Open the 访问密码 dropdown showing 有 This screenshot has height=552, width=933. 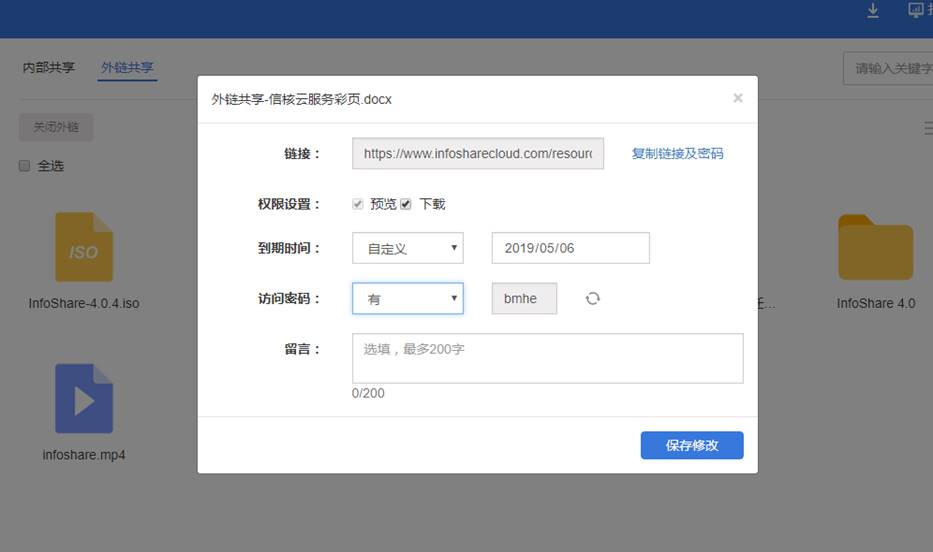(407, 298)
